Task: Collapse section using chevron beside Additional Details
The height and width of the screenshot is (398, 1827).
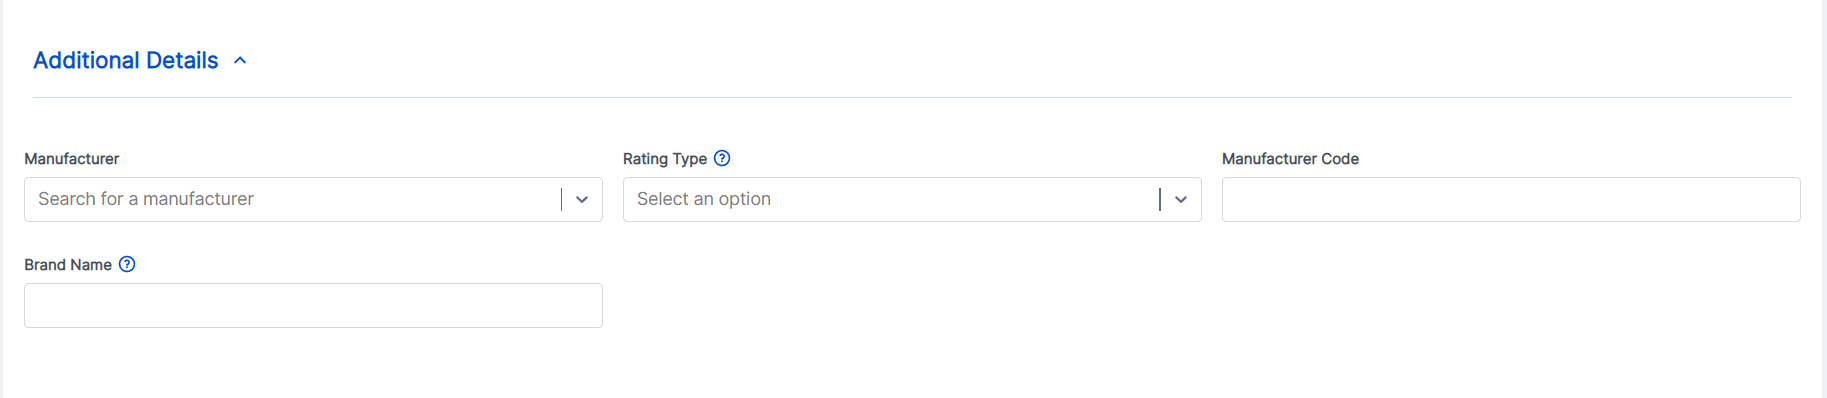Action: [x=240, y=60]
